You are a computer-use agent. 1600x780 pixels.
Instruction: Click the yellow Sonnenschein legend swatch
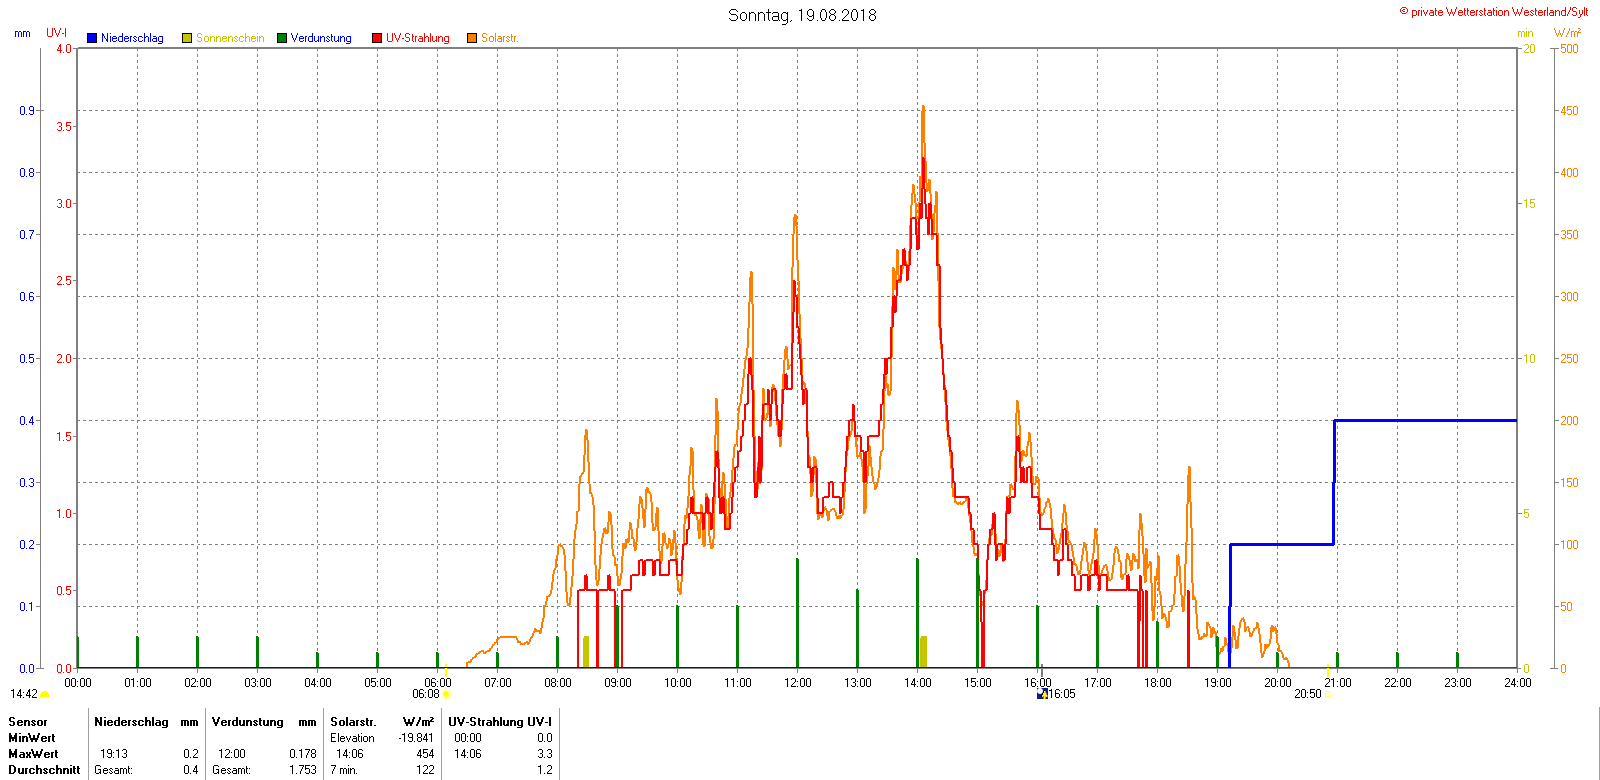[187, 38]
